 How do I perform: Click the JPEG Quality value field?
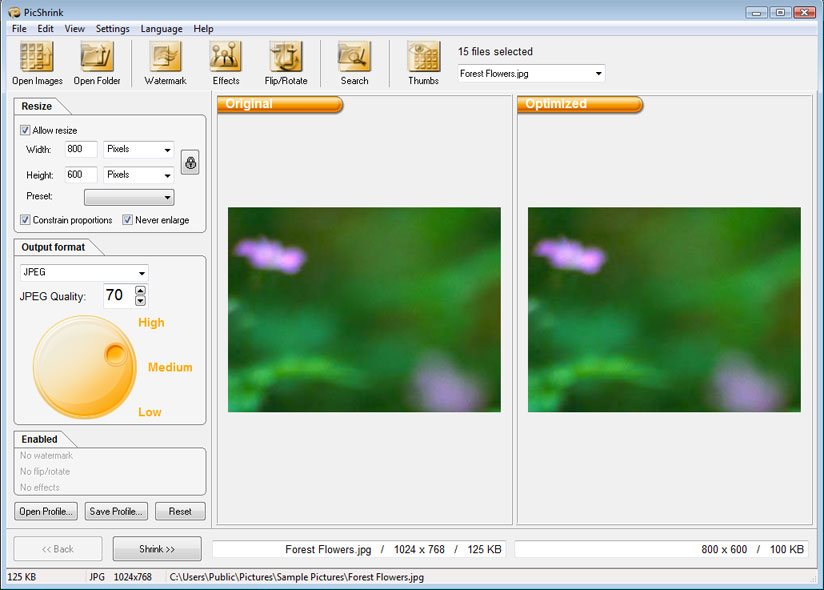[x=119, y=296]
